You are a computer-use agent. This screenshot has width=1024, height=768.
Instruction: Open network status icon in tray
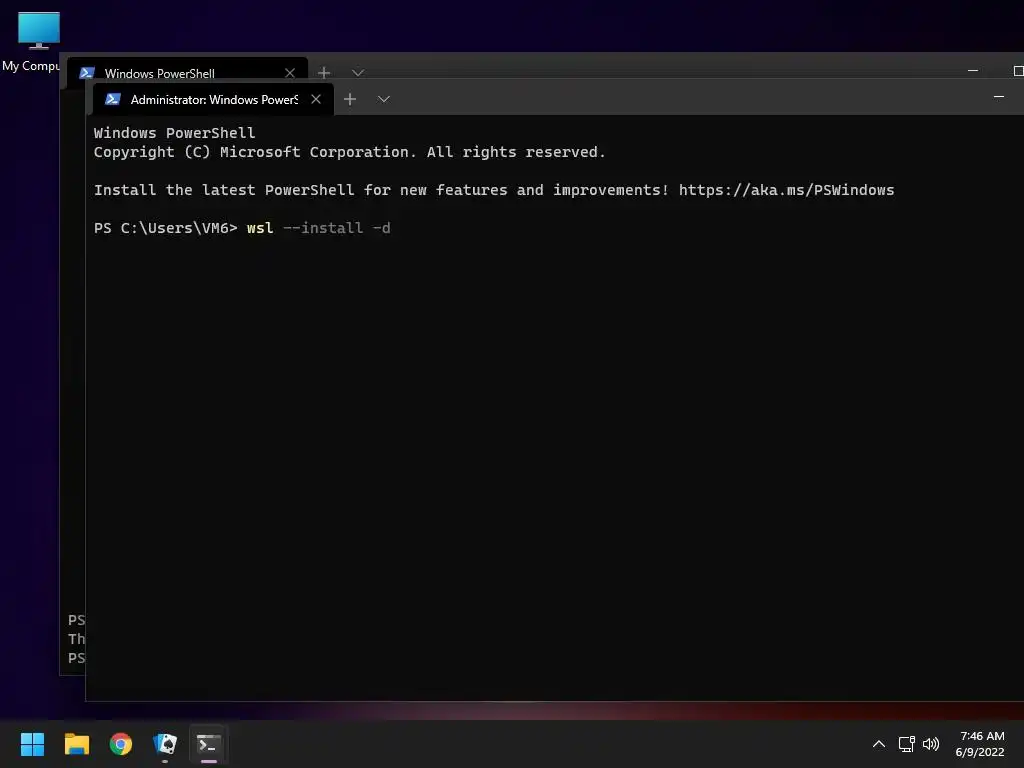906,744
